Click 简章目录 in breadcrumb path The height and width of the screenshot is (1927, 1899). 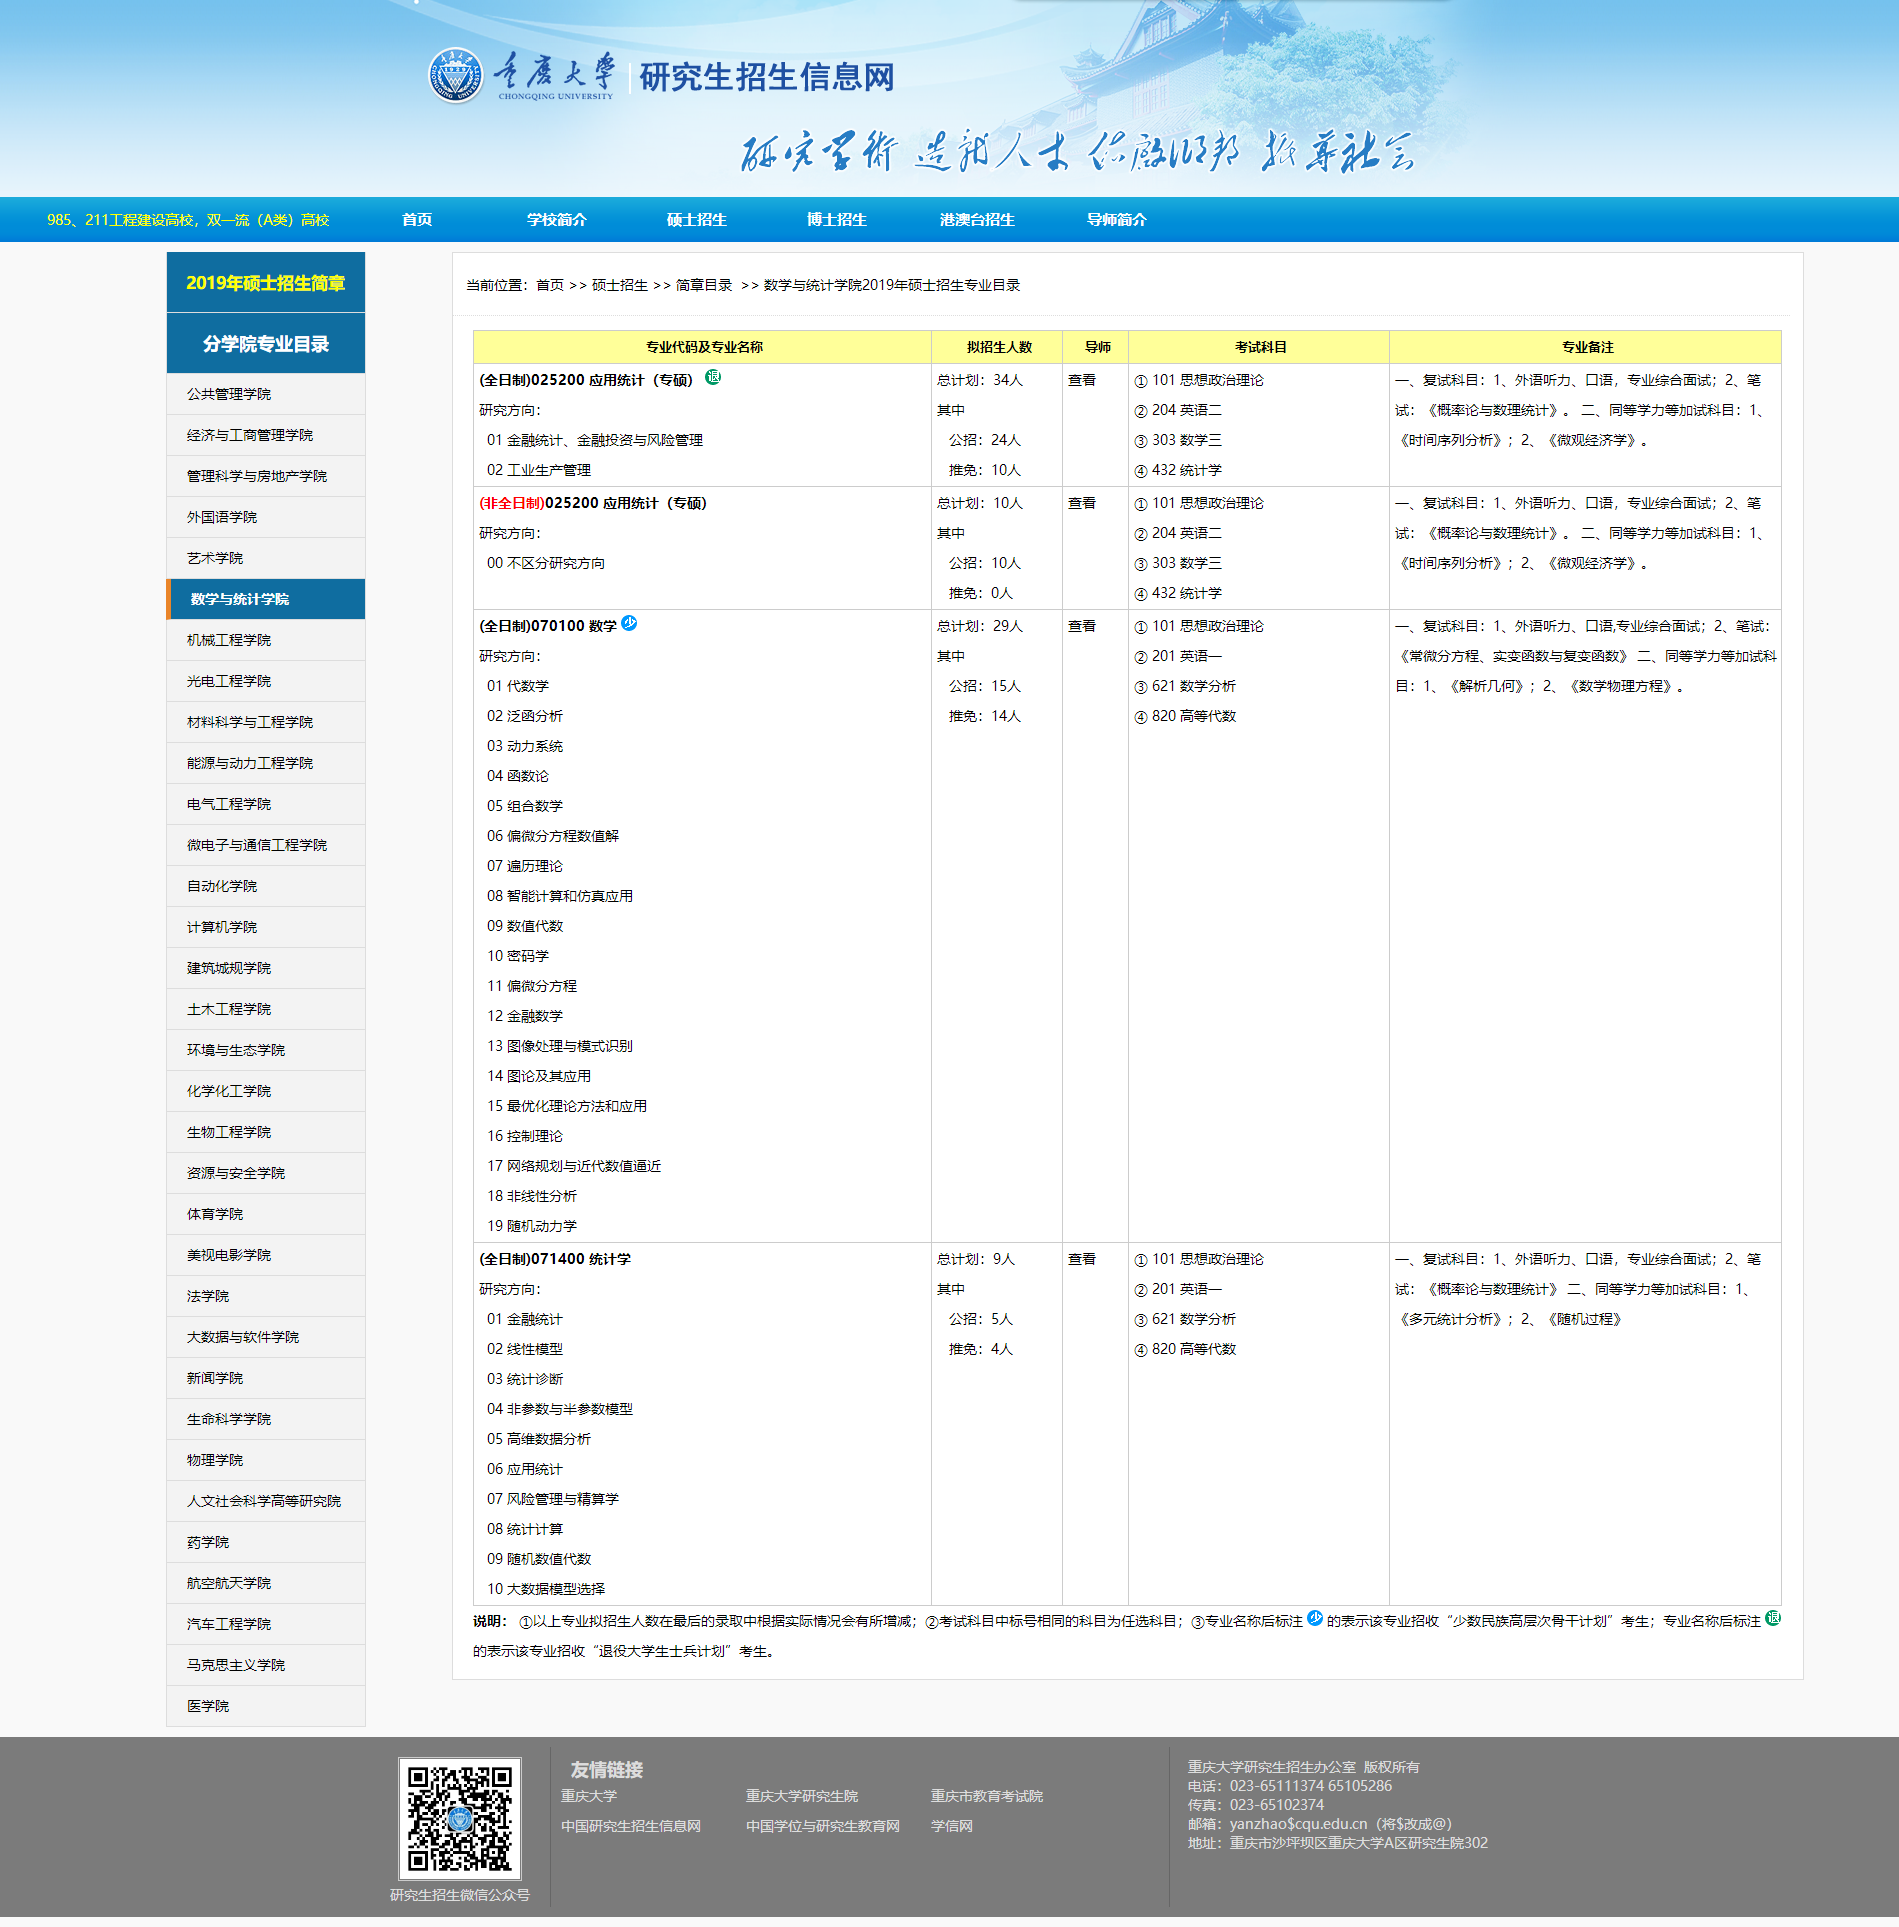coord(704,285)
